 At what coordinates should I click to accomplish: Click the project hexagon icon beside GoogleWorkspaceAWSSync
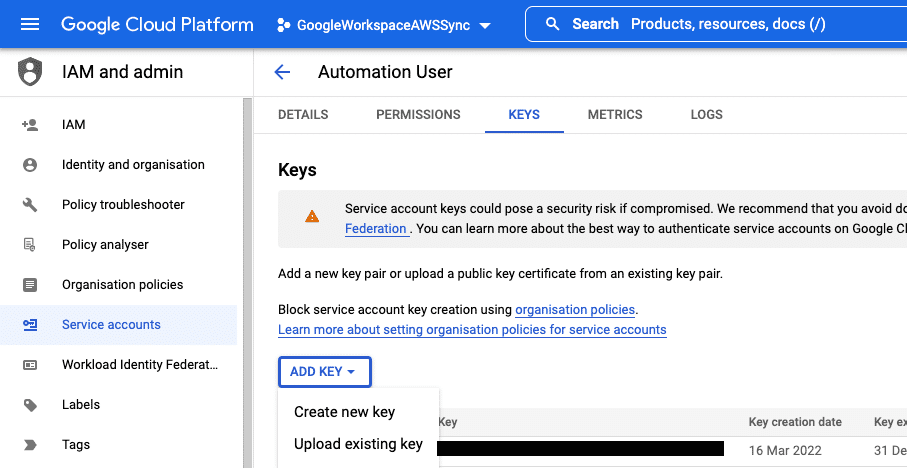tap(283, 25)
